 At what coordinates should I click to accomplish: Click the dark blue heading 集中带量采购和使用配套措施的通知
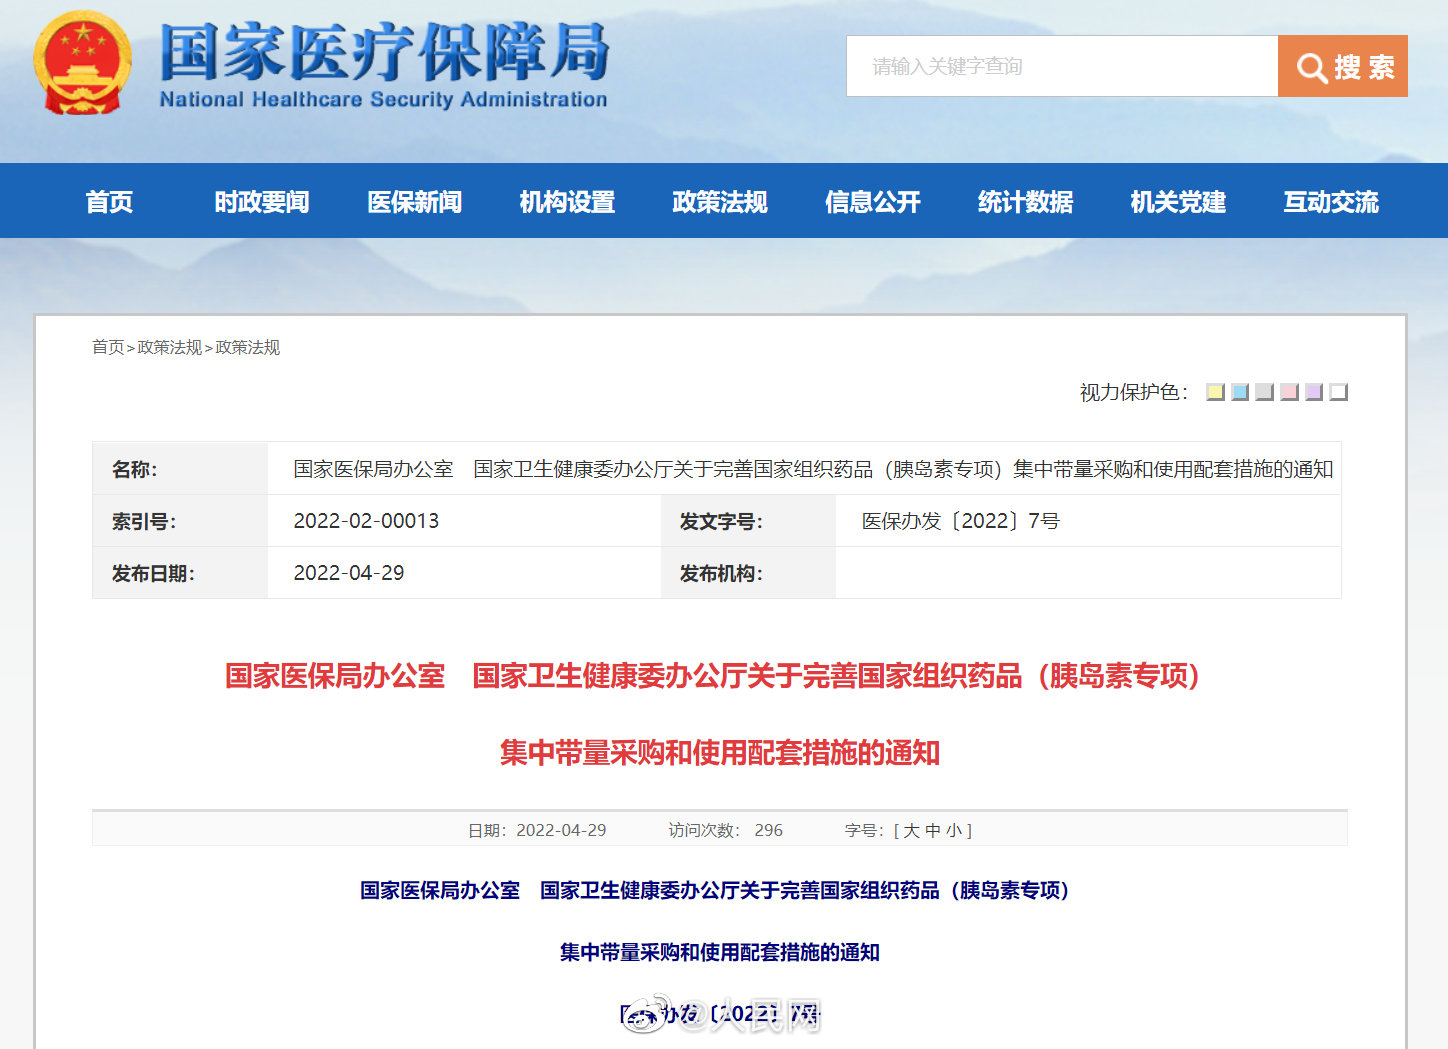click(720, 952)
